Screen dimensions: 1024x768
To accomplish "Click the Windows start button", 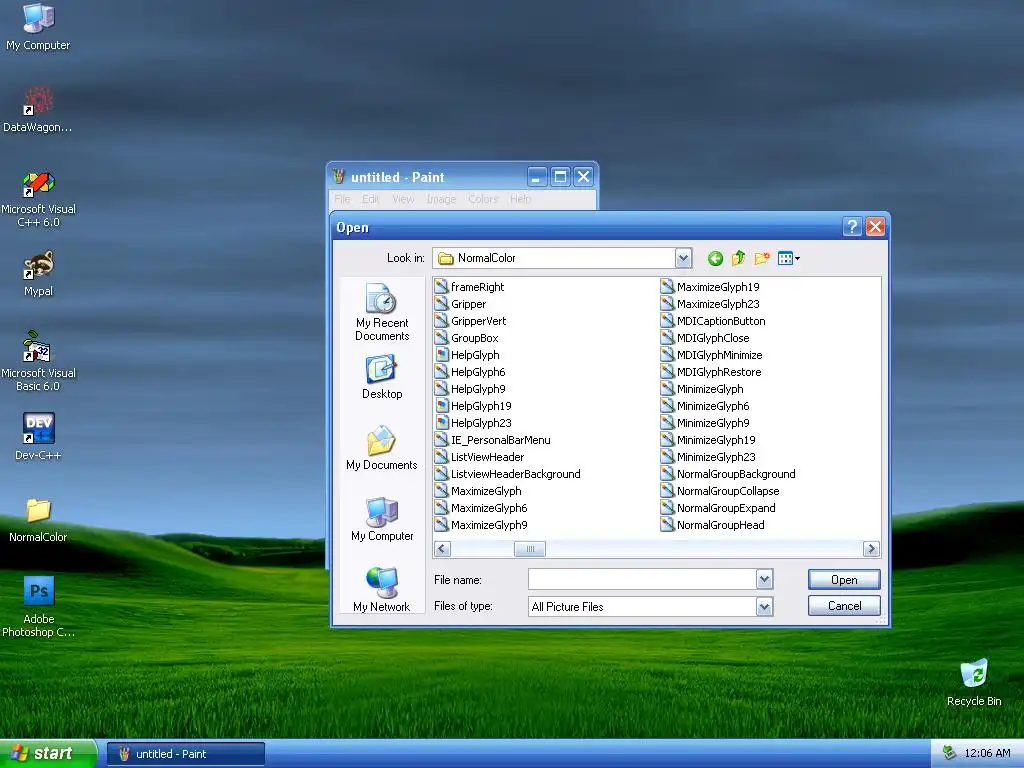I will [x=48, y=754].
